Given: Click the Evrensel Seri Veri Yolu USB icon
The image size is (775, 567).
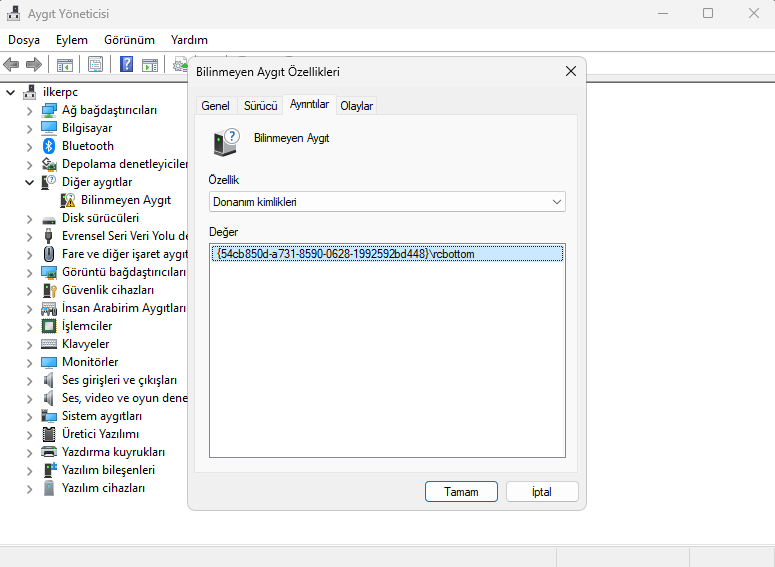Looking at the screenshot, I should [48, 236].
